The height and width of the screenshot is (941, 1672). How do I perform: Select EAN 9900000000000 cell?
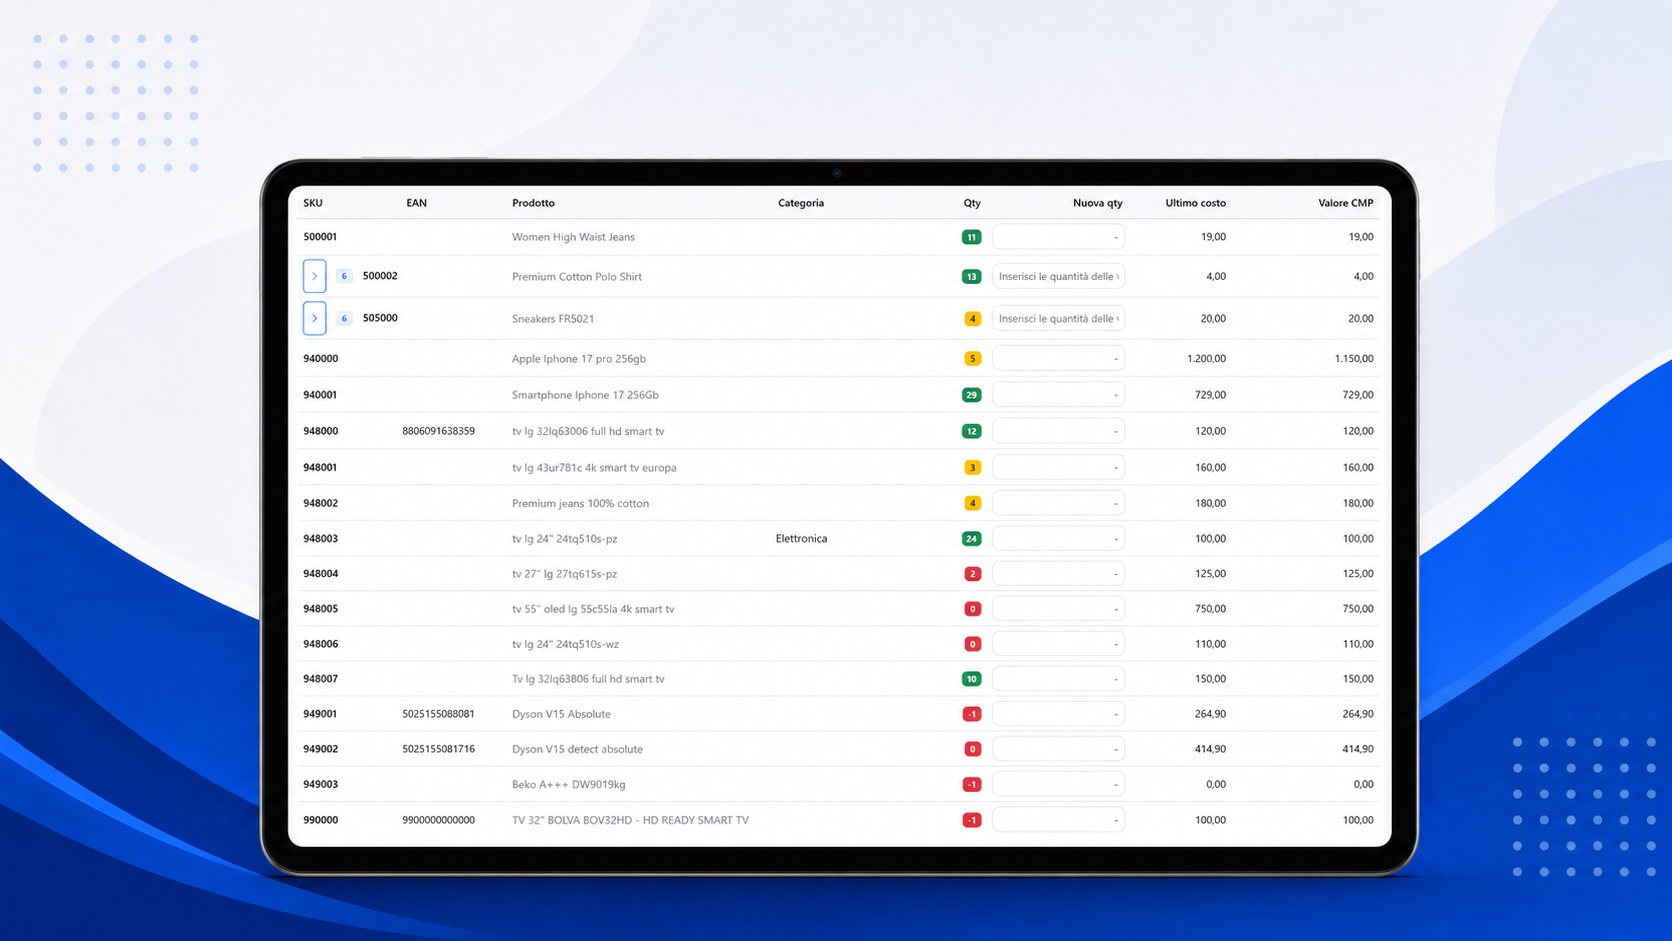pyautogui.click(x=438, y=820)
